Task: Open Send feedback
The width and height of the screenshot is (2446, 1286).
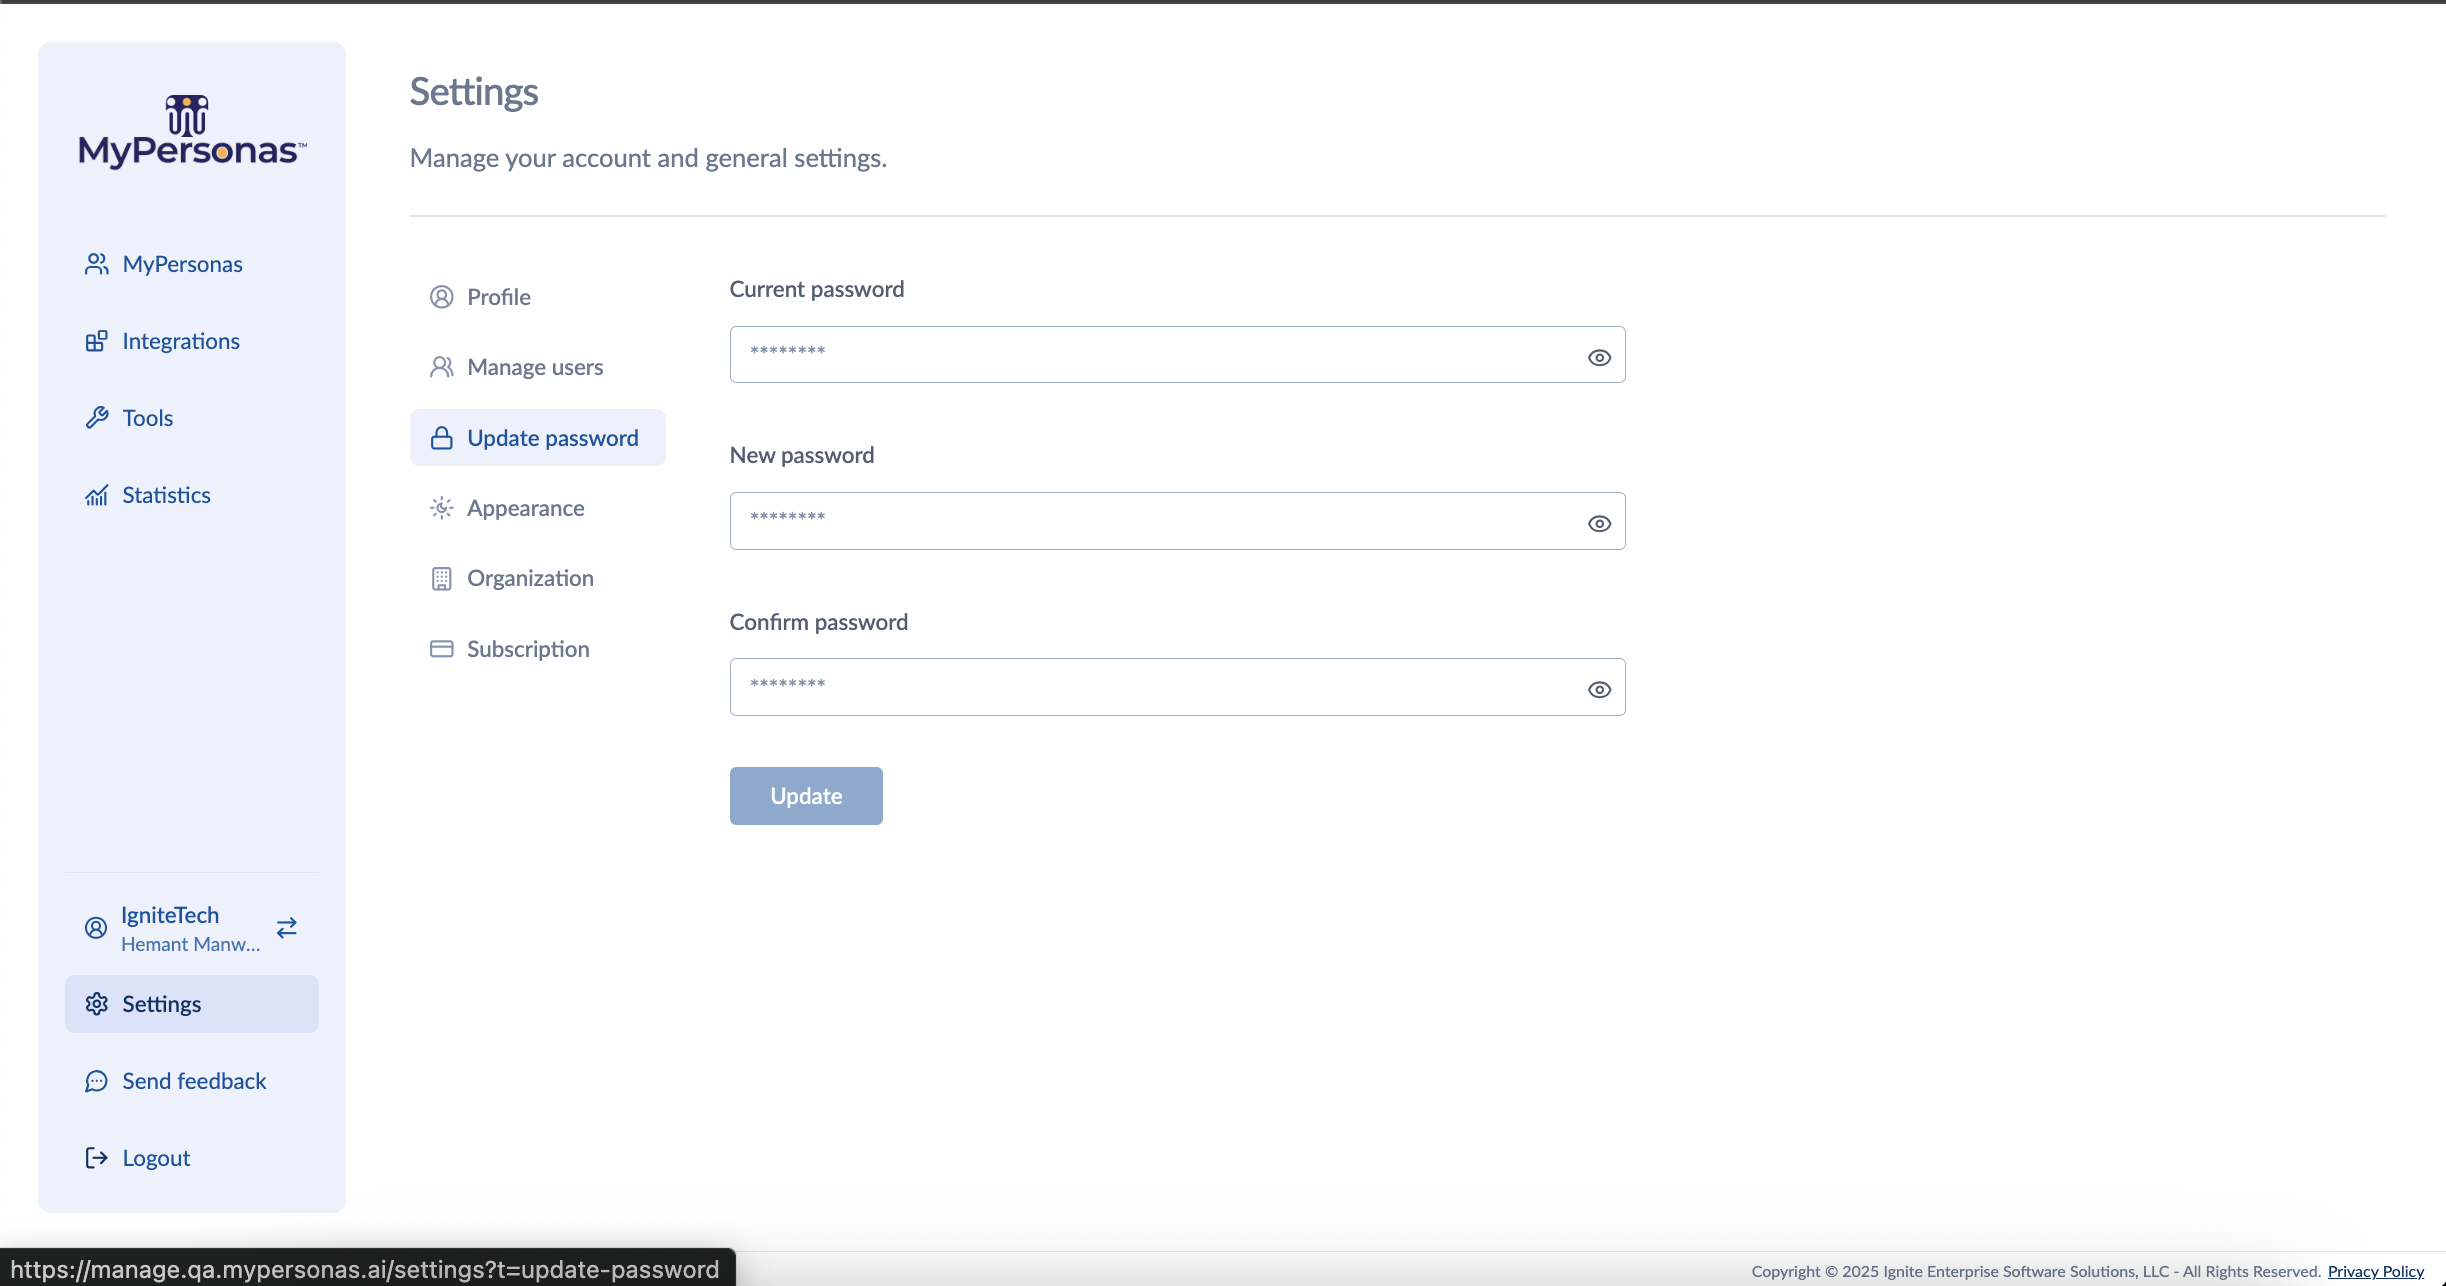Action: coord(194,1081)
